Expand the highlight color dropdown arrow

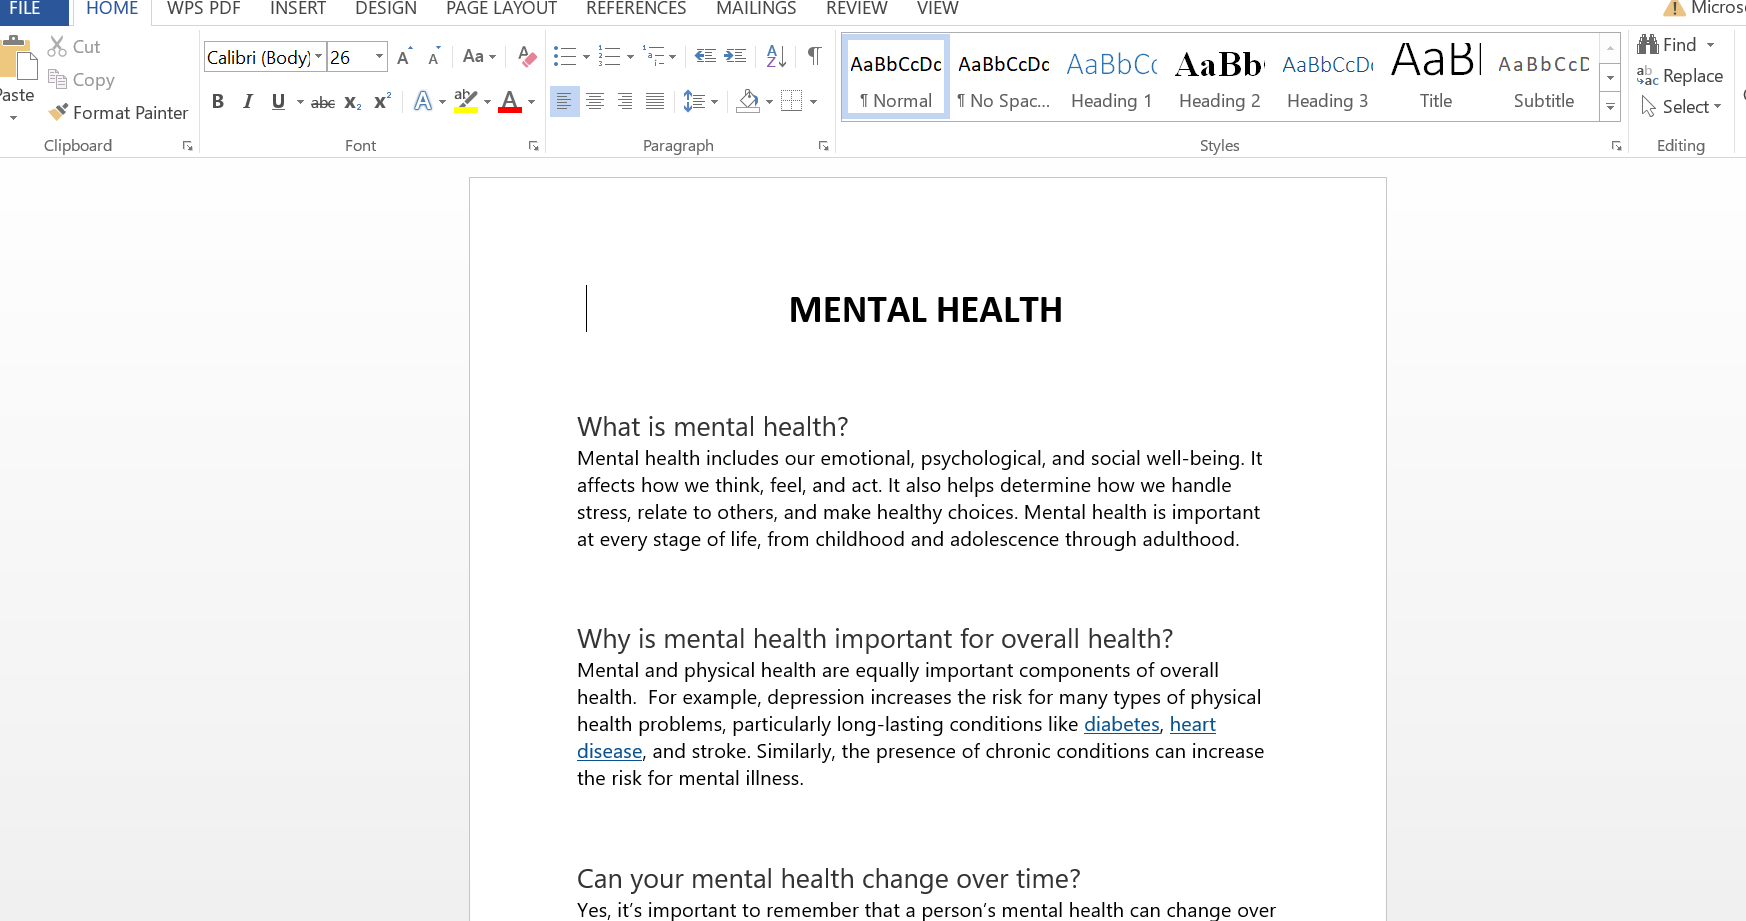487,101
